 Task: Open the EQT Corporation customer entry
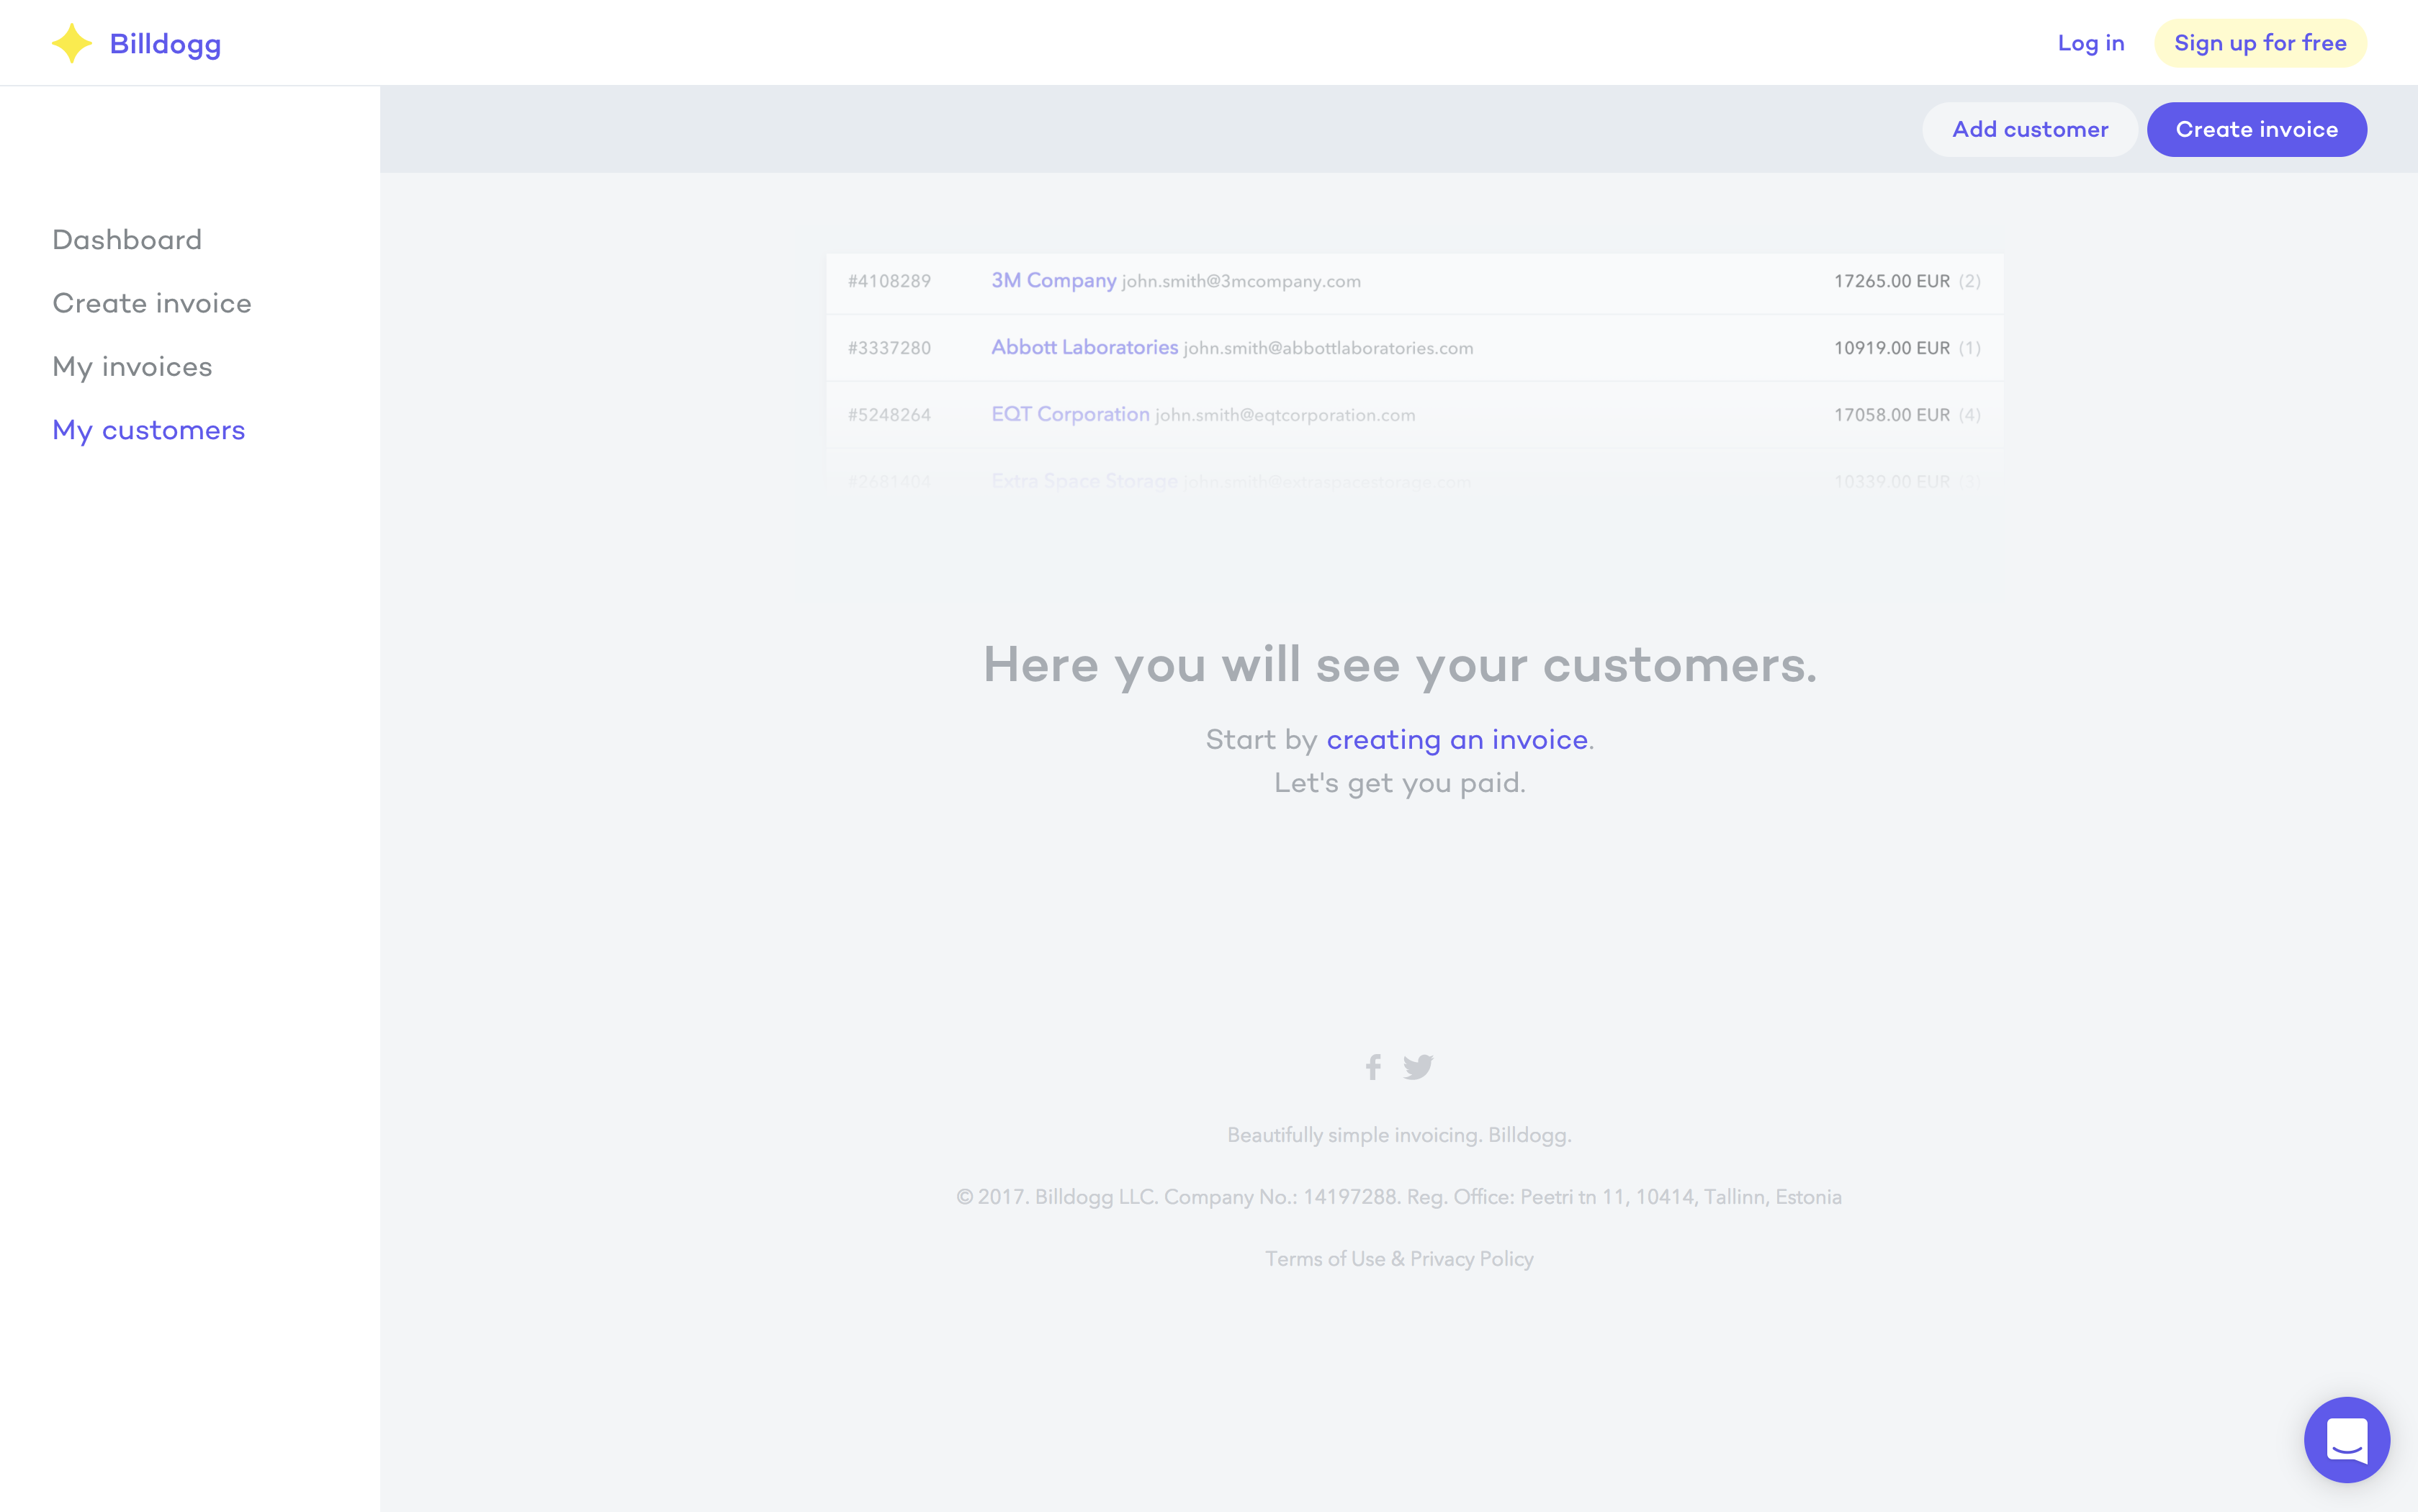tap(1070, 414)
